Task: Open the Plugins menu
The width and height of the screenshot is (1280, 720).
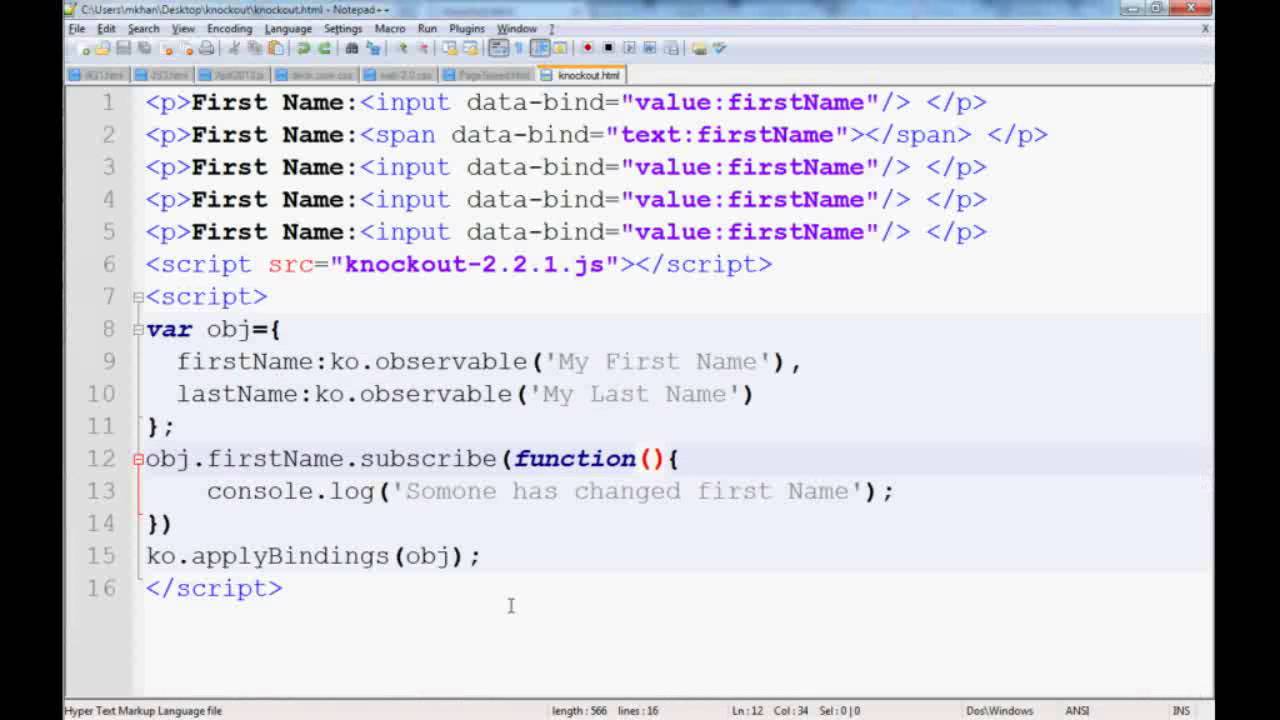Action: pos(467,28)
